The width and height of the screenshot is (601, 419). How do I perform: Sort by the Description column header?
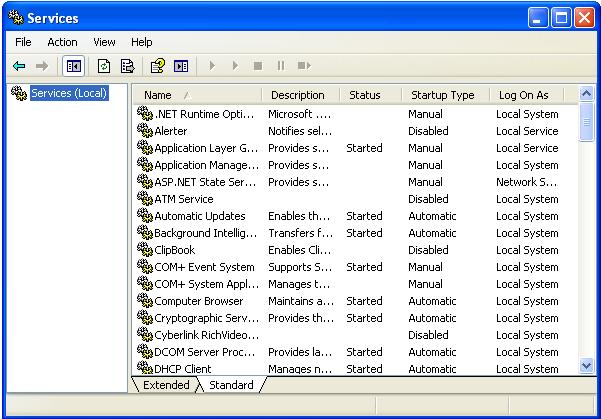pyautogui.click(x=301, y=95)
